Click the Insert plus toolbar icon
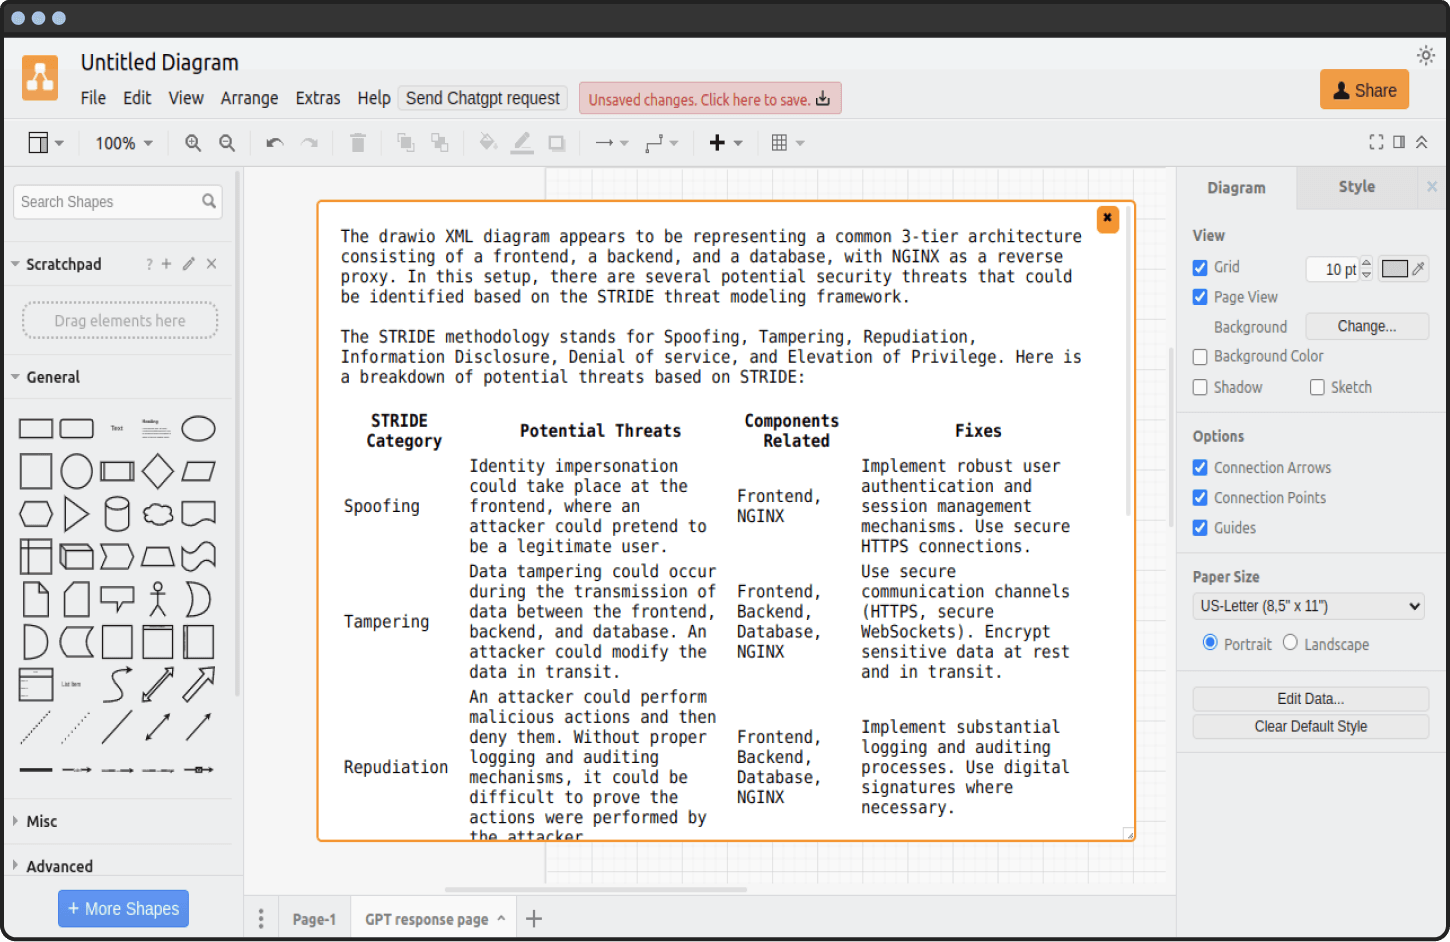Image resolution: width=1450 pixels, height=942 pixels. (717, 143)
